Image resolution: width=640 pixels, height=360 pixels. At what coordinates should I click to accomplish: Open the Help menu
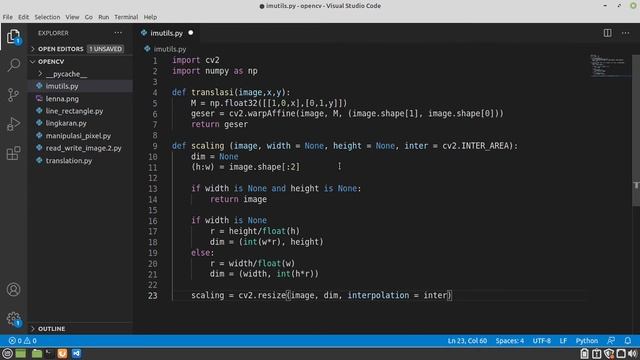point(150,17)
